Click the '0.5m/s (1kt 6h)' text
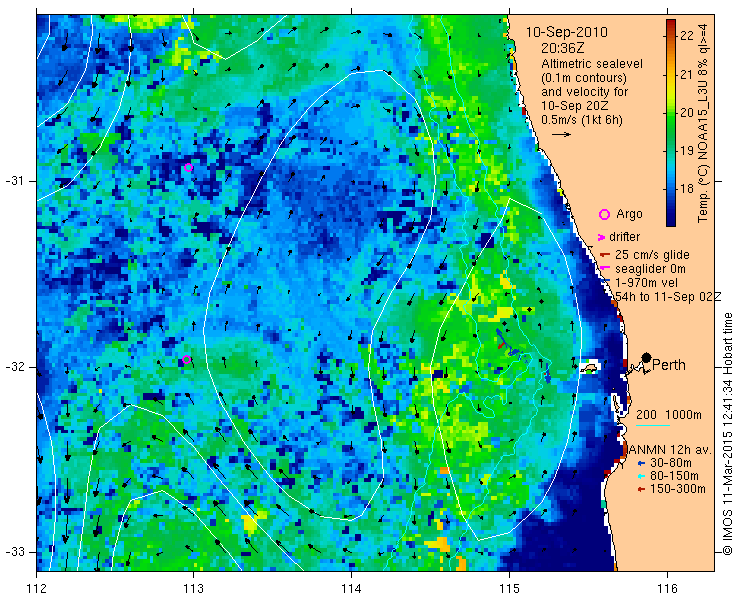The width and height of the screenshot is (740, 600). 581,120
